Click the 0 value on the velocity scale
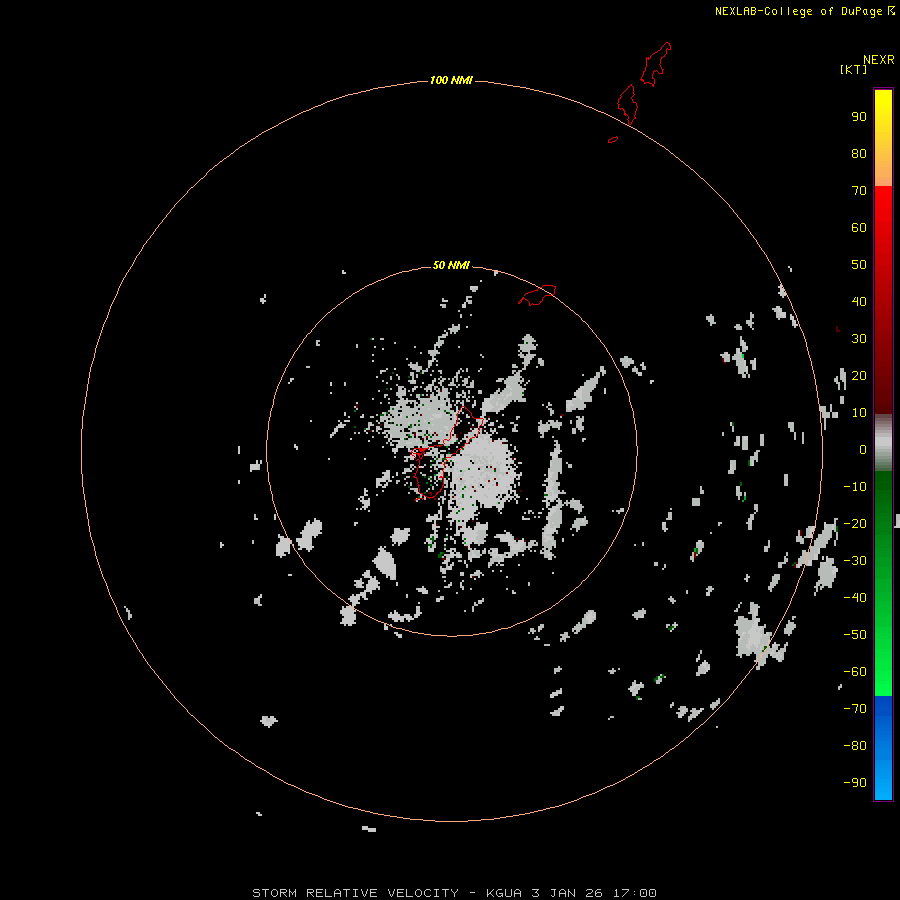Screen dimensions: 900x900 click(x=863, y=450)
